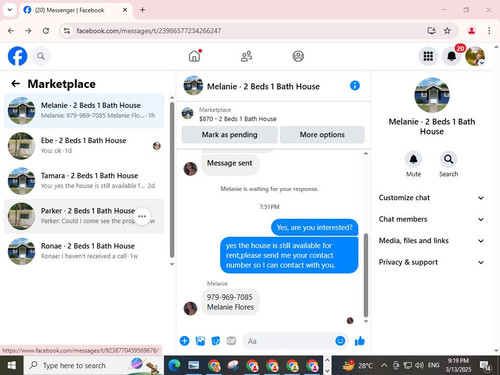Attach a photo using the image icon

point(200,341)
